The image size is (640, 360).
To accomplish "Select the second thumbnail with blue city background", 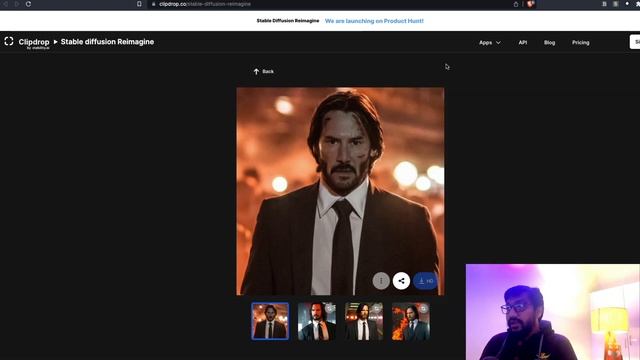I will tap(317, 321).
